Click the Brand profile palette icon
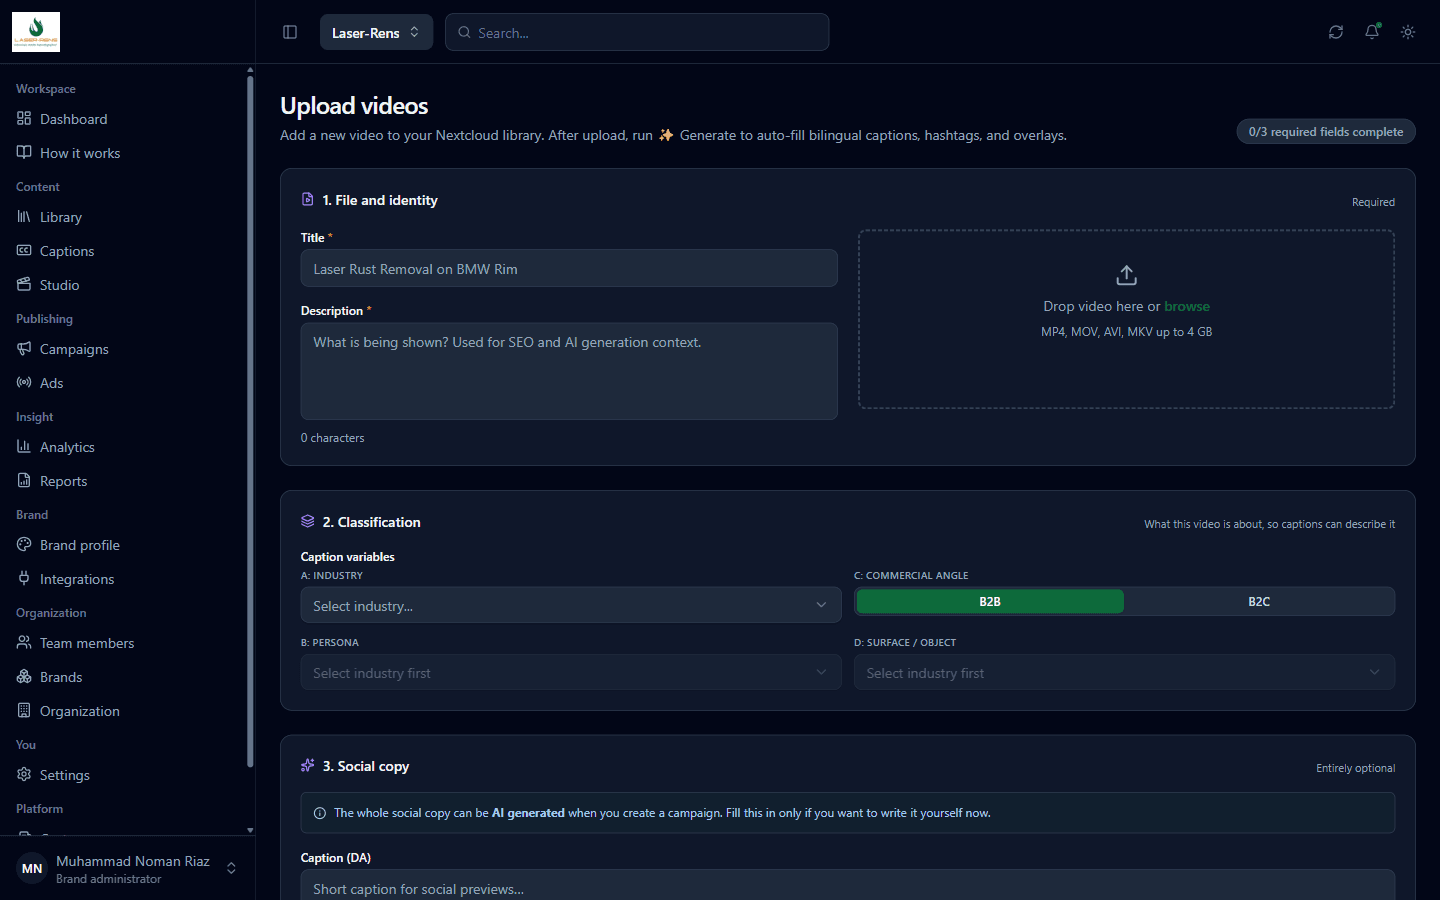This screenshot has height=900, width=1440. (x=24, y=545)
